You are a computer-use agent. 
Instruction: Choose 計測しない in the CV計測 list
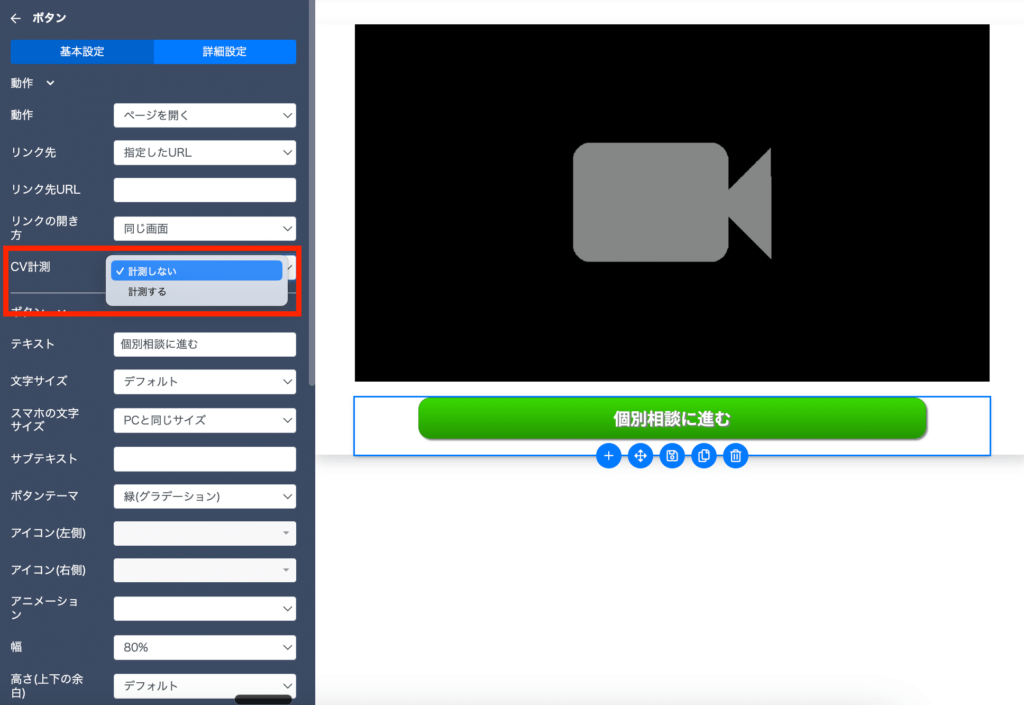(197, 271)
